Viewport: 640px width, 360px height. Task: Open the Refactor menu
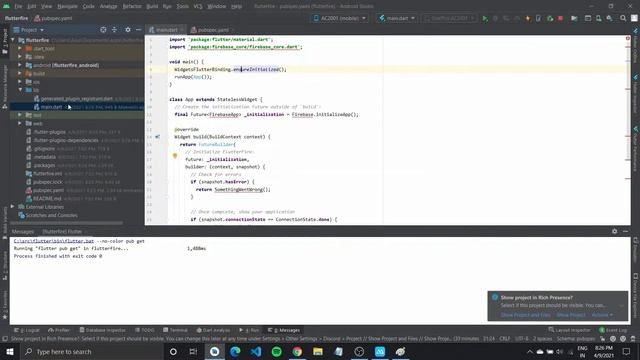132,6
